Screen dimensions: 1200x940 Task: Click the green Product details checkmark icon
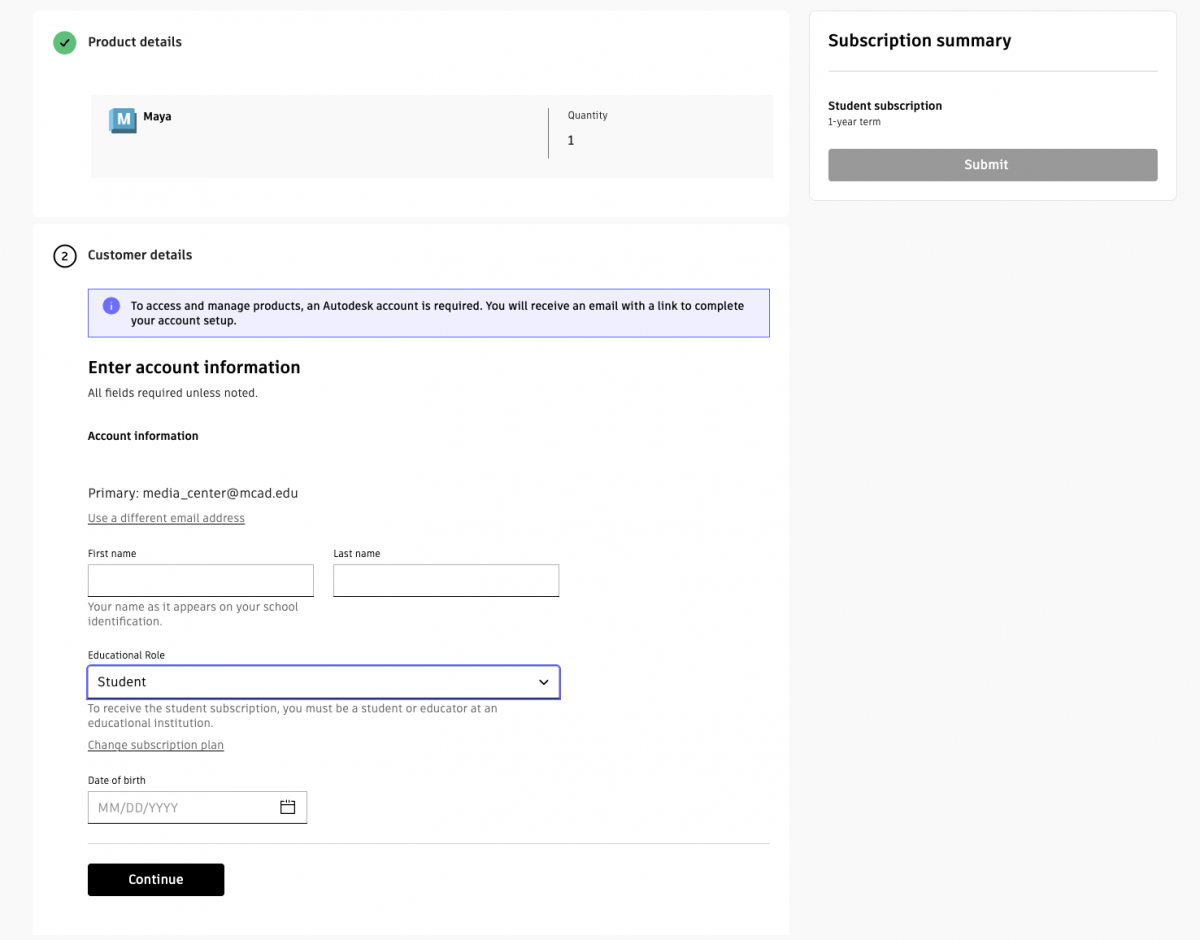click(x=65, y=42)
